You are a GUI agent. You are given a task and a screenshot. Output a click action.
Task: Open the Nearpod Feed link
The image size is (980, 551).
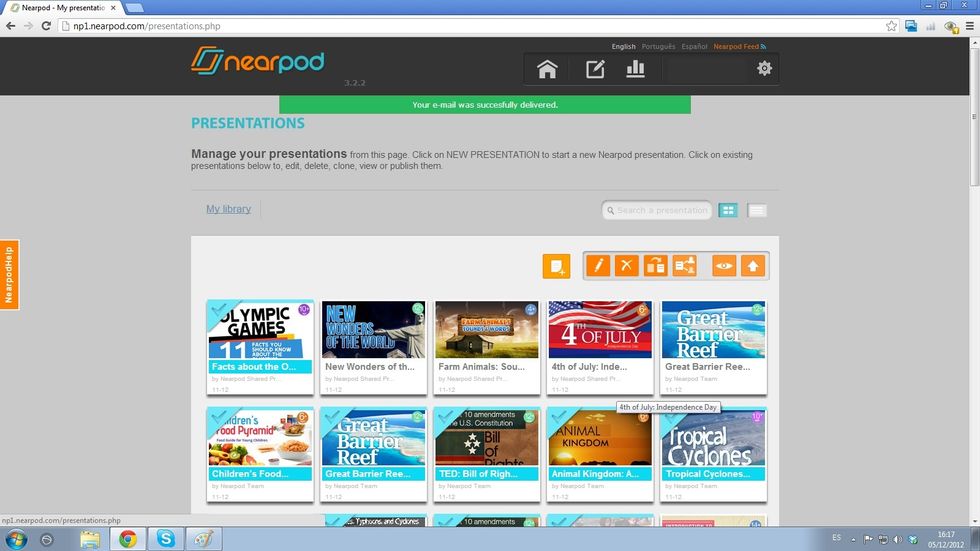739,46
